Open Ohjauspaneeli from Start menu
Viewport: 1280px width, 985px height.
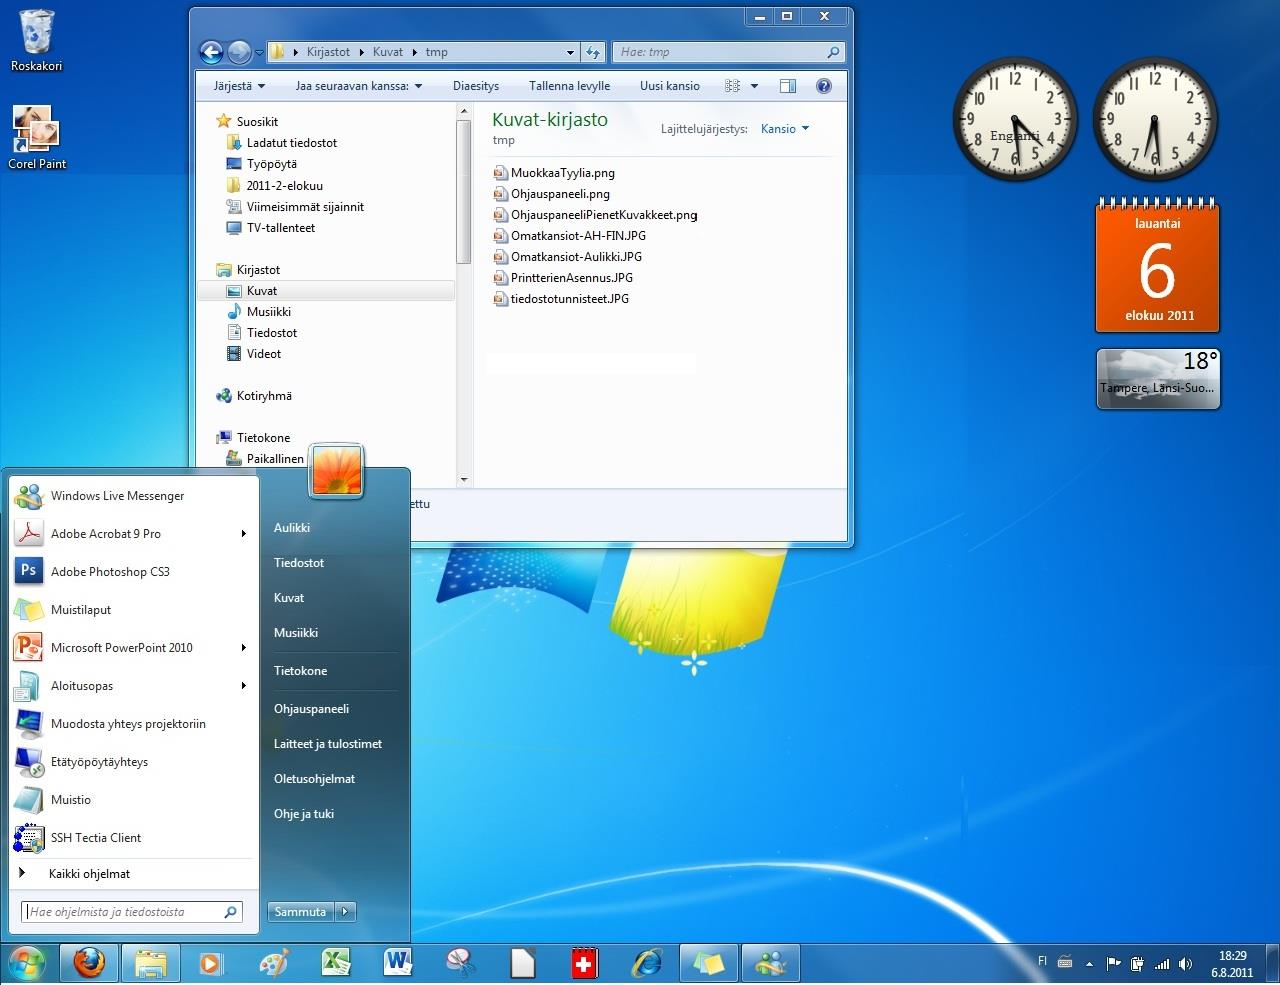(312, 708)
